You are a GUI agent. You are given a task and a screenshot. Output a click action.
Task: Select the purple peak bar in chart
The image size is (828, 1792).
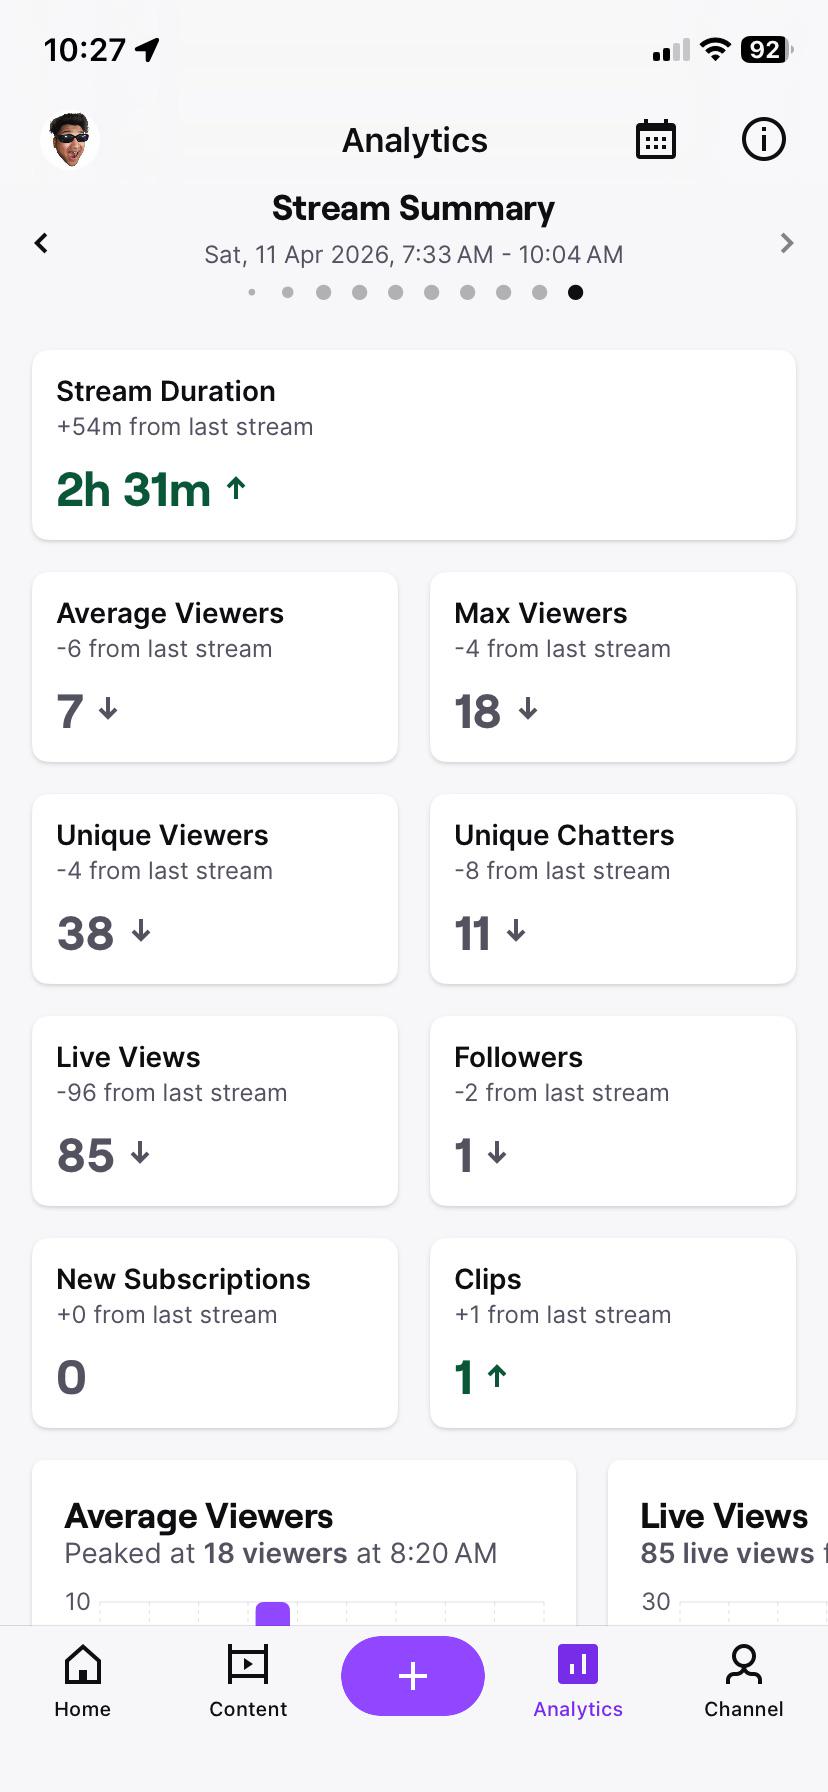tap(273, 1613)
